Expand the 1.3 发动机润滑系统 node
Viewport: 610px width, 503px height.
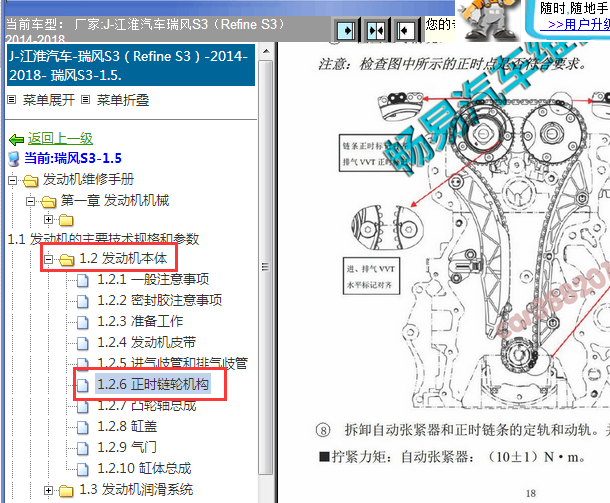pyautogui.click(x=48, y=491)
